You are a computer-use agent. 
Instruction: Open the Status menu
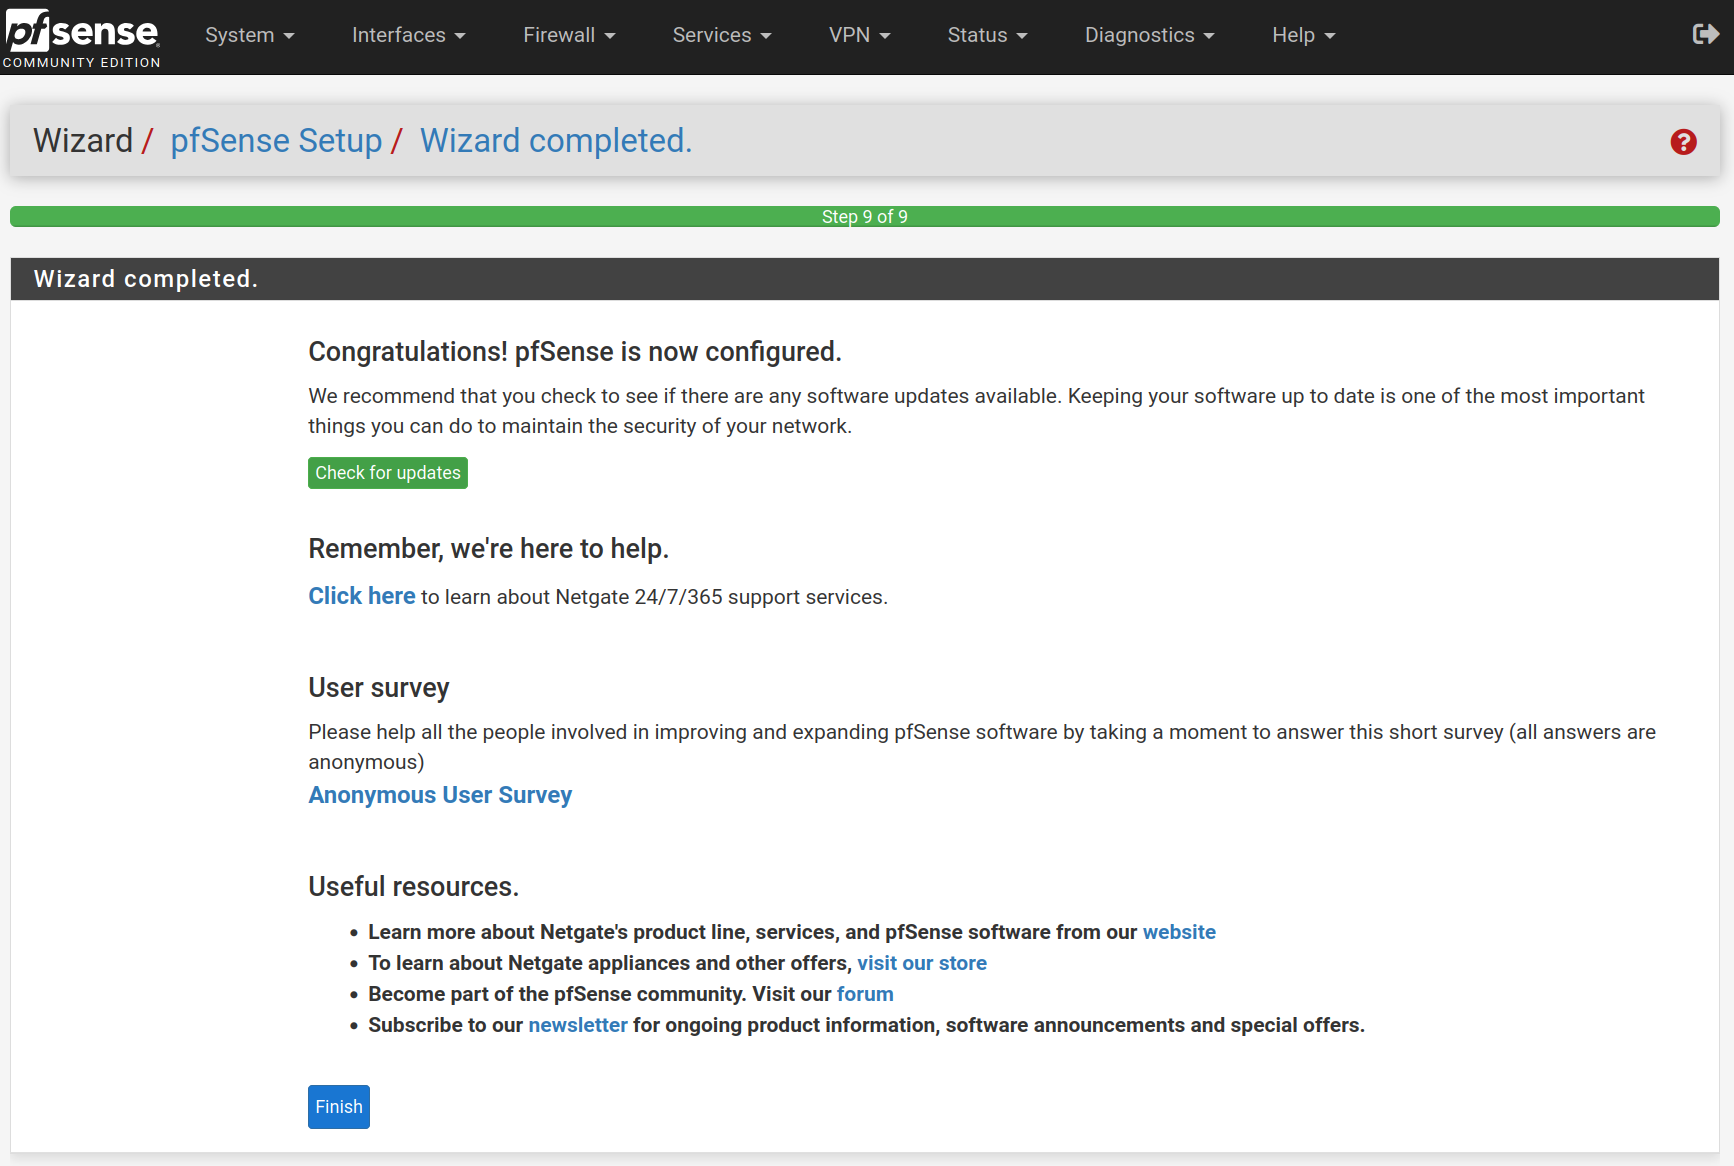coord(986,35)
